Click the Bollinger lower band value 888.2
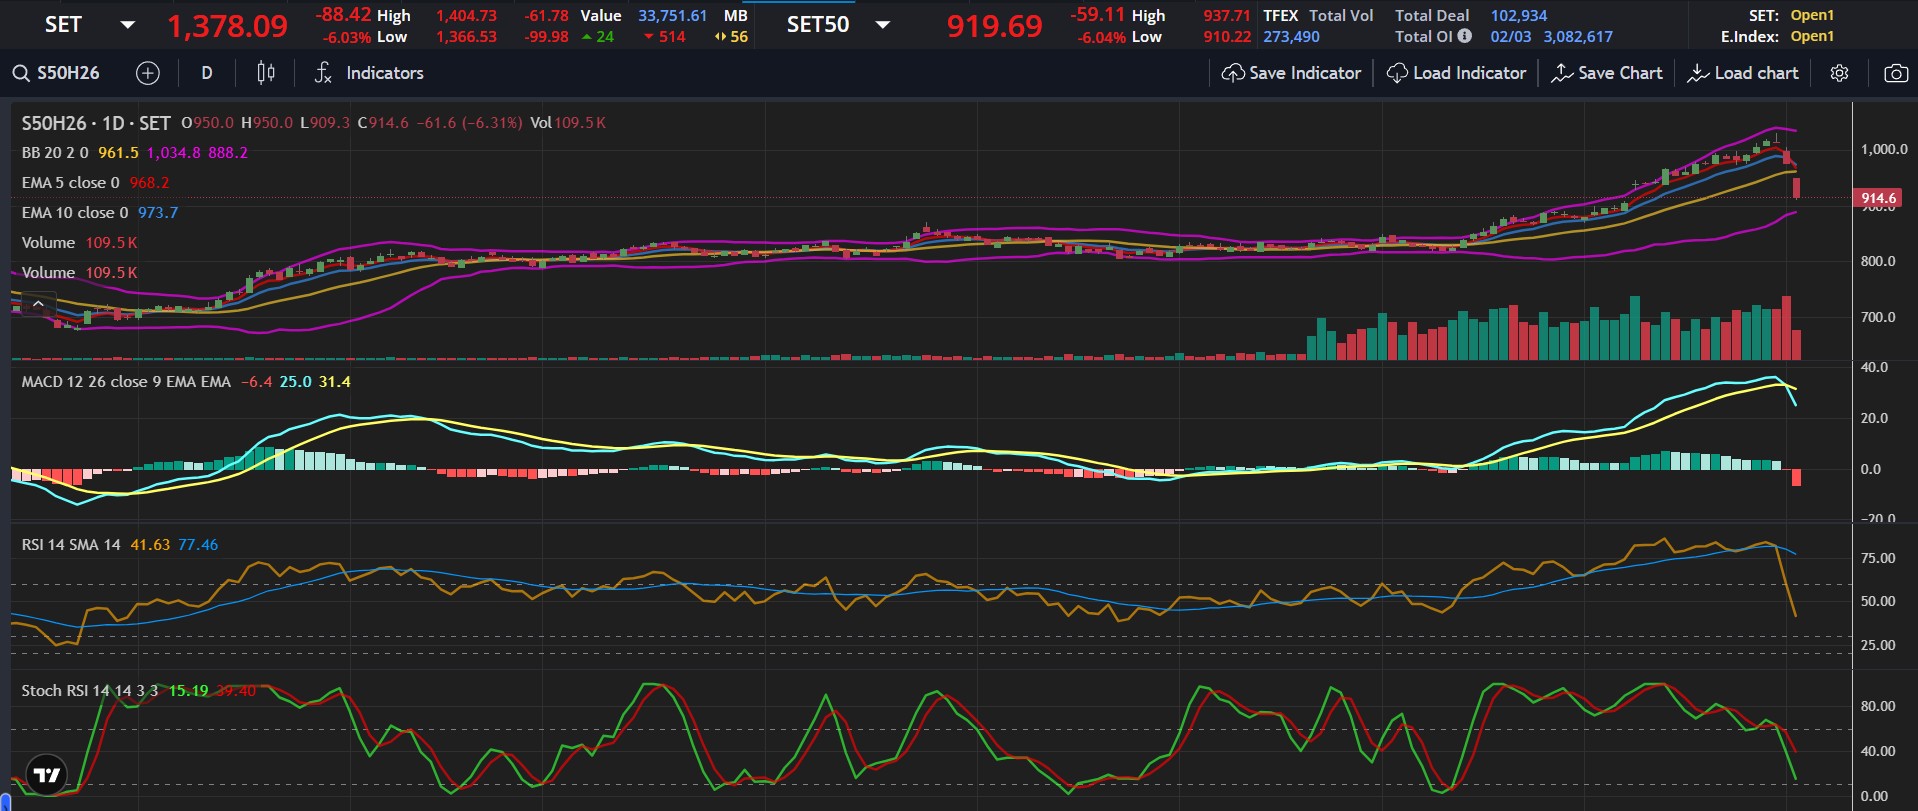Viewport: 1918px width, 811px height. tap(228, 153)
